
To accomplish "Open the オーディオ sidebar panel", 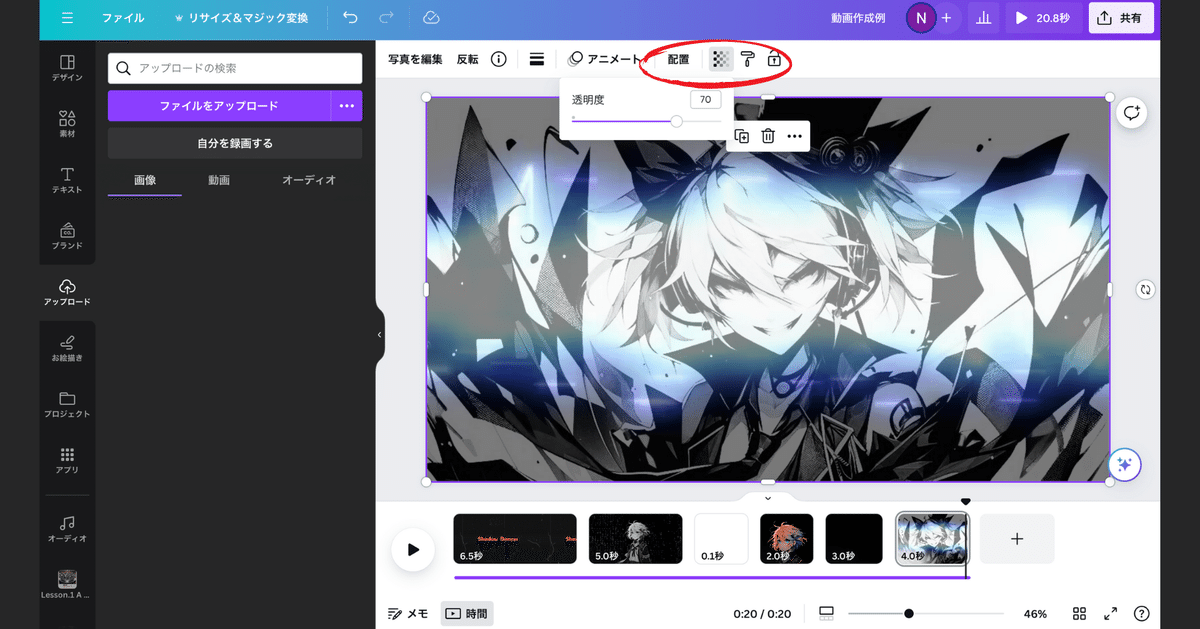I will click(68, 529).
